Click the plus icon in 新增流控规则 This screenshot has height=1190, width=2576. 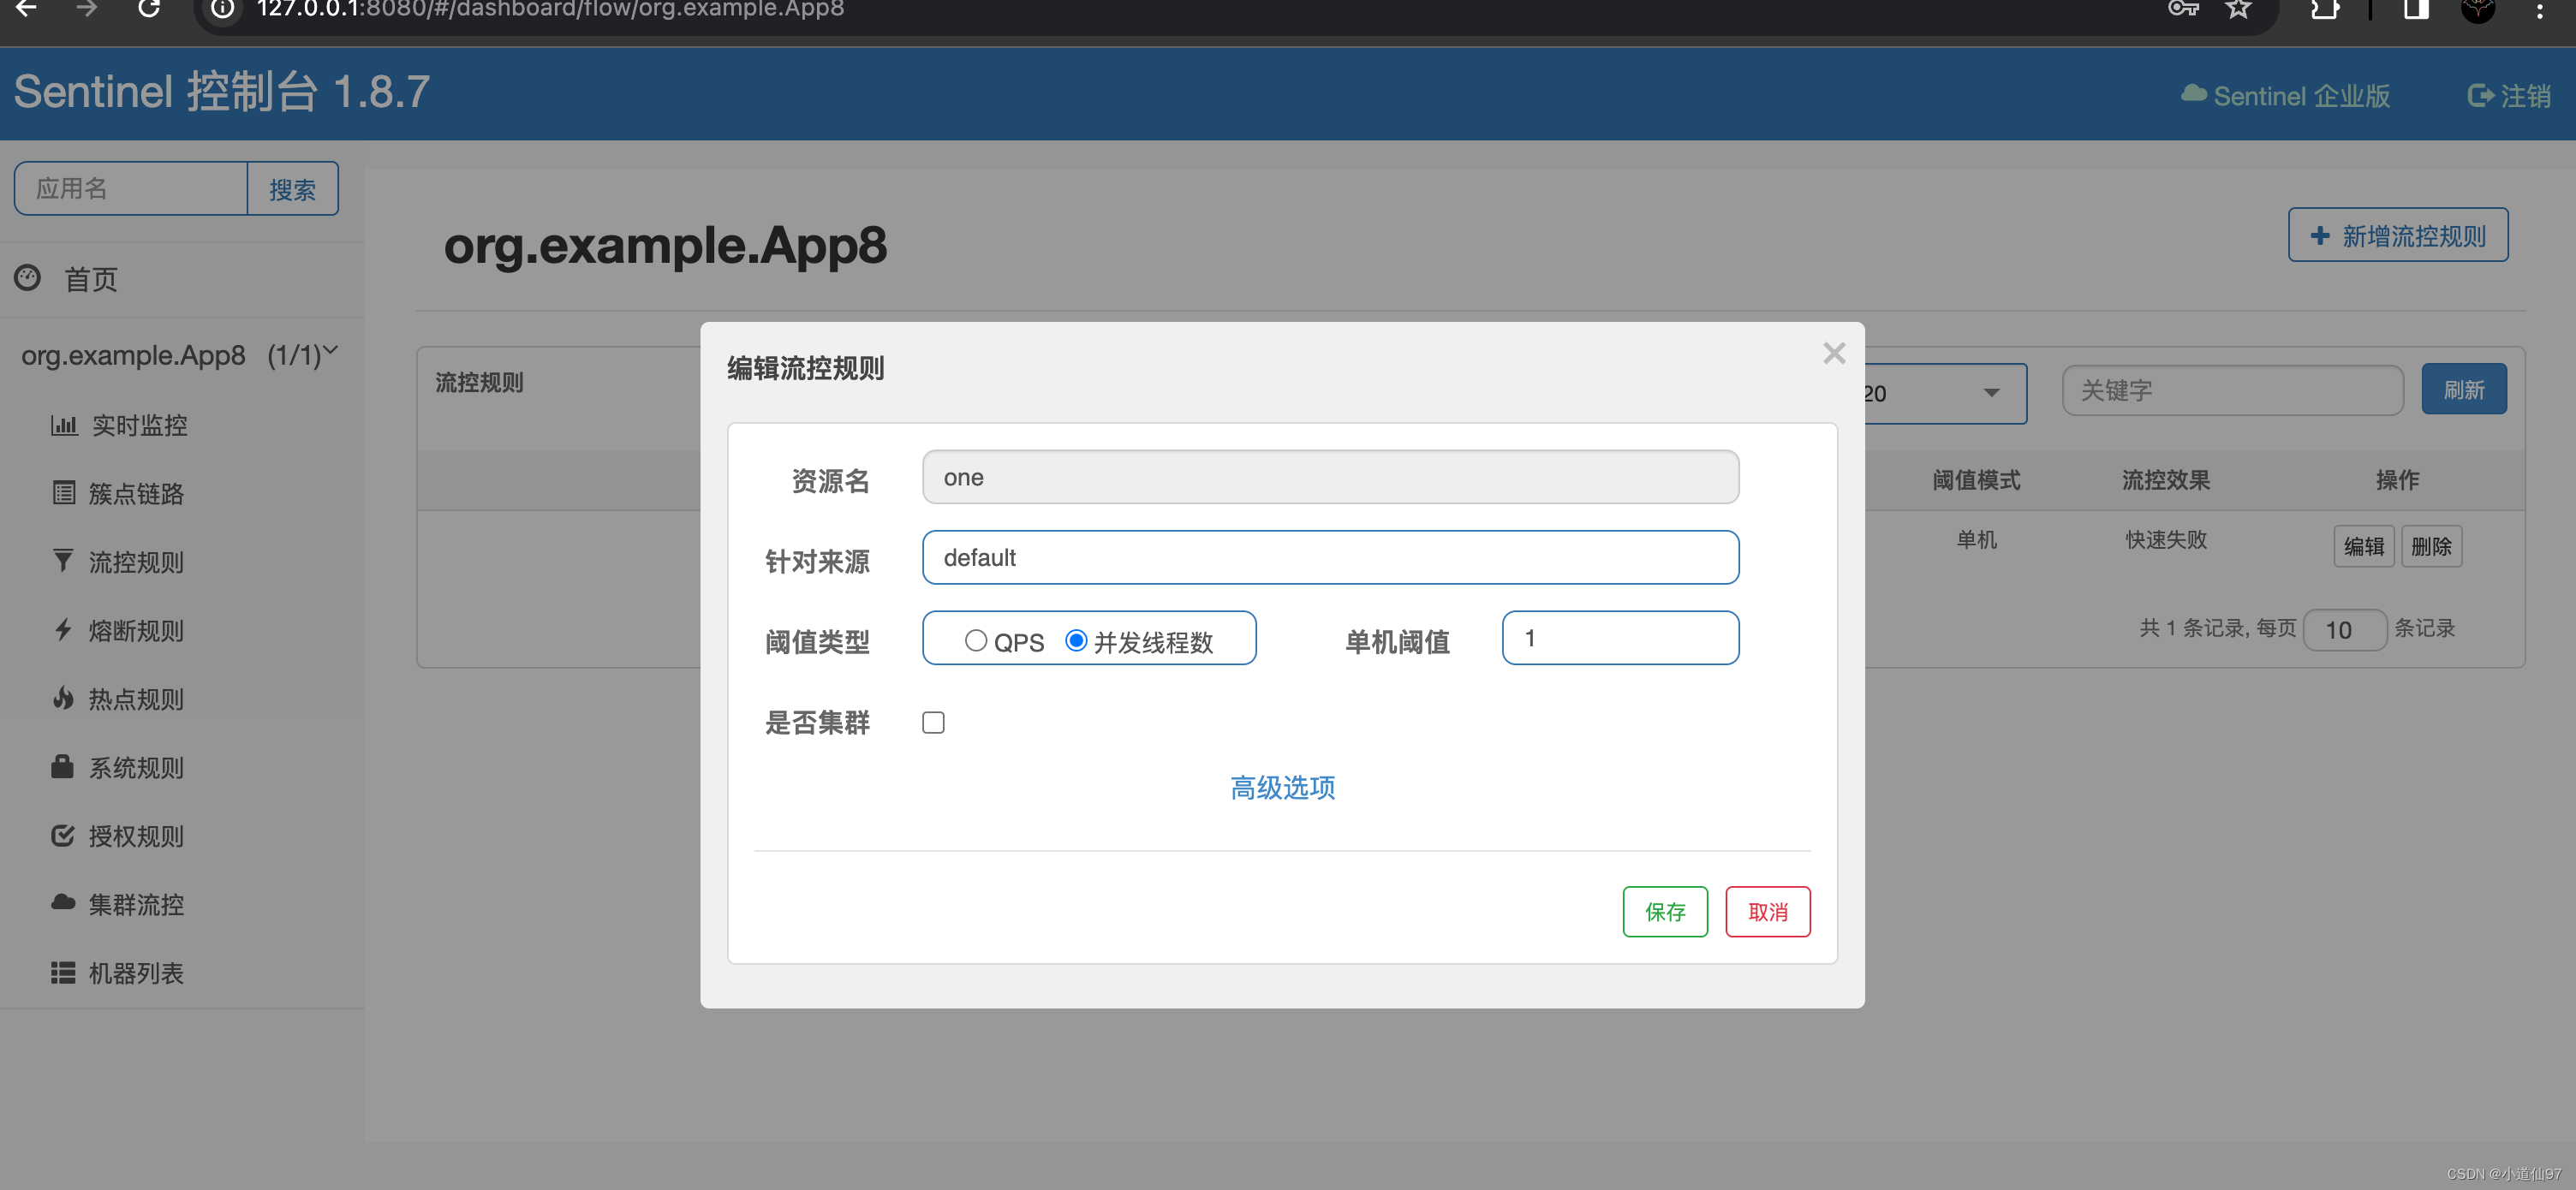2320,236
